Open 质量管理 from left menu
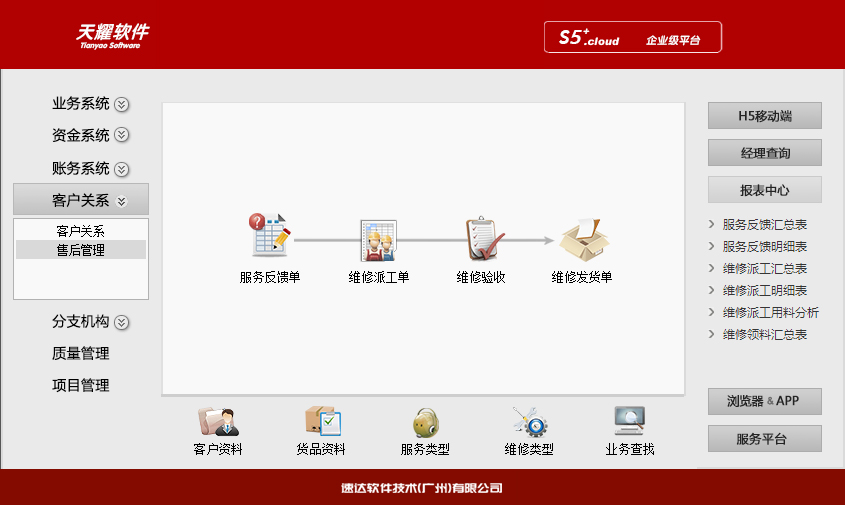 pyautogui.click(x=81, y=353)
